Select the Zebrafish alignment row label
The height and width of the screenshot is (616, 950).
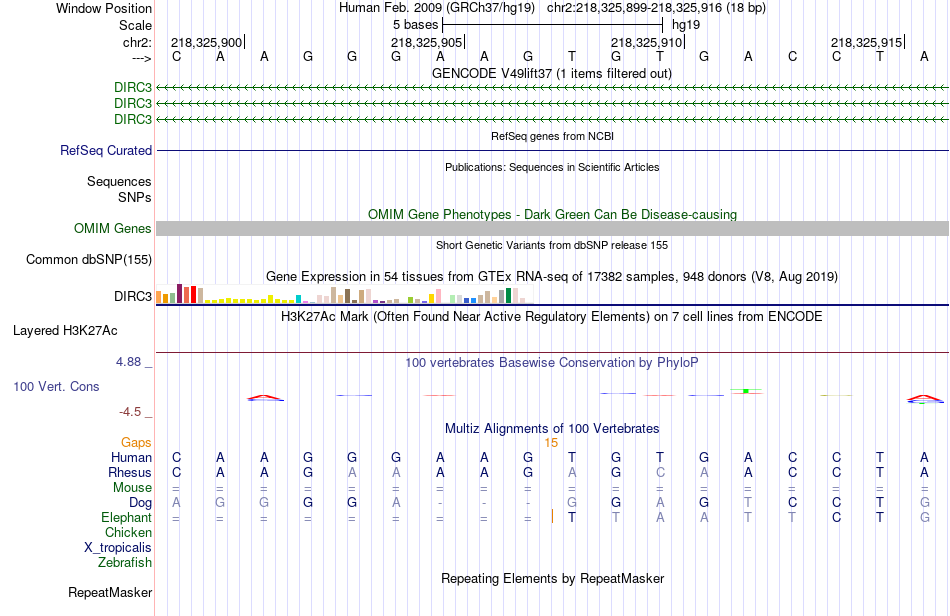click(125, 562)
